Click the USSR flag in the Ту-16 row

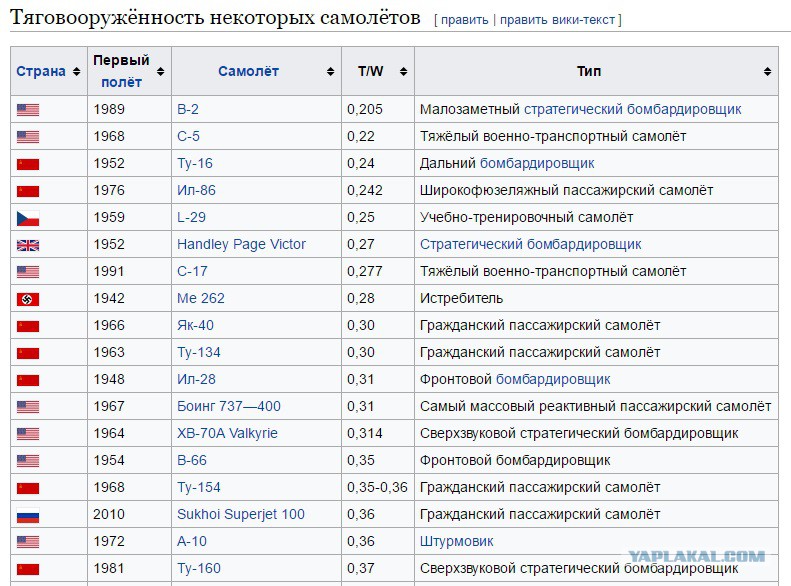(x=28, y=164)
